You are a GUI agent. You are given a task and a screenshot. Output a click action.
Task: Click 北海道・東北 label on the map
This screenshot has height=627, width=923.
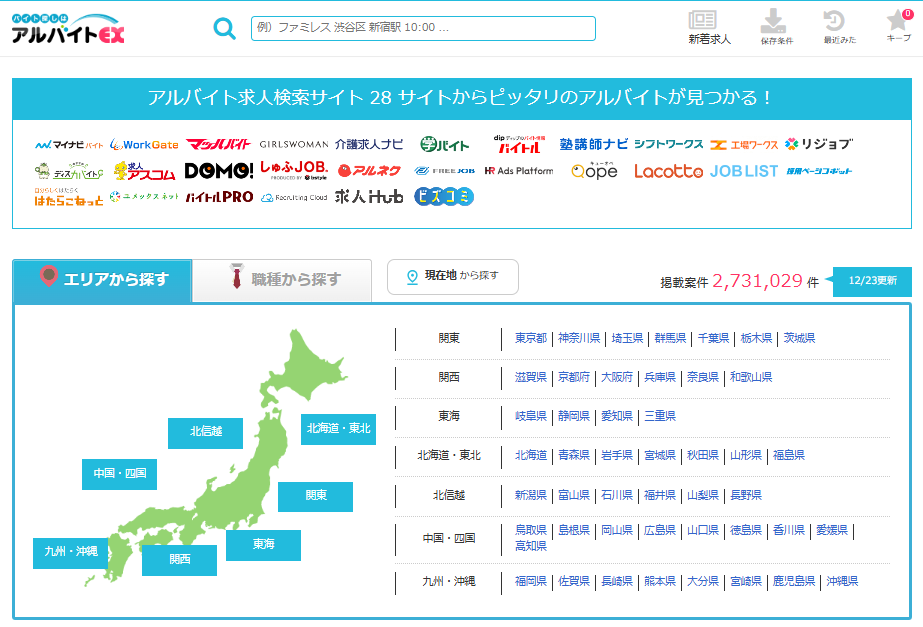point(338,429)
